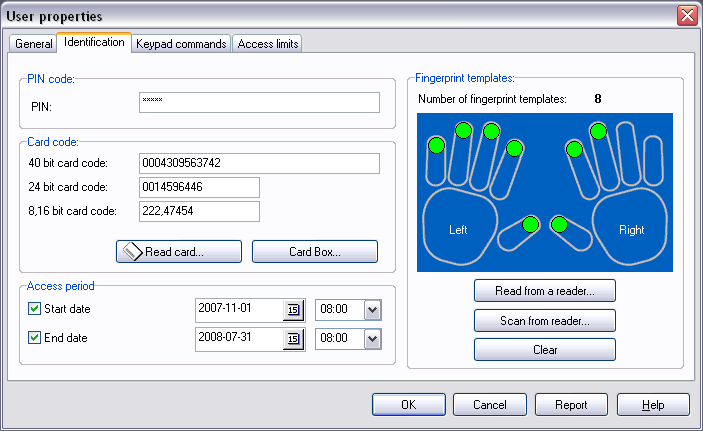Open the End date calendar picker icon

(294, 339)
